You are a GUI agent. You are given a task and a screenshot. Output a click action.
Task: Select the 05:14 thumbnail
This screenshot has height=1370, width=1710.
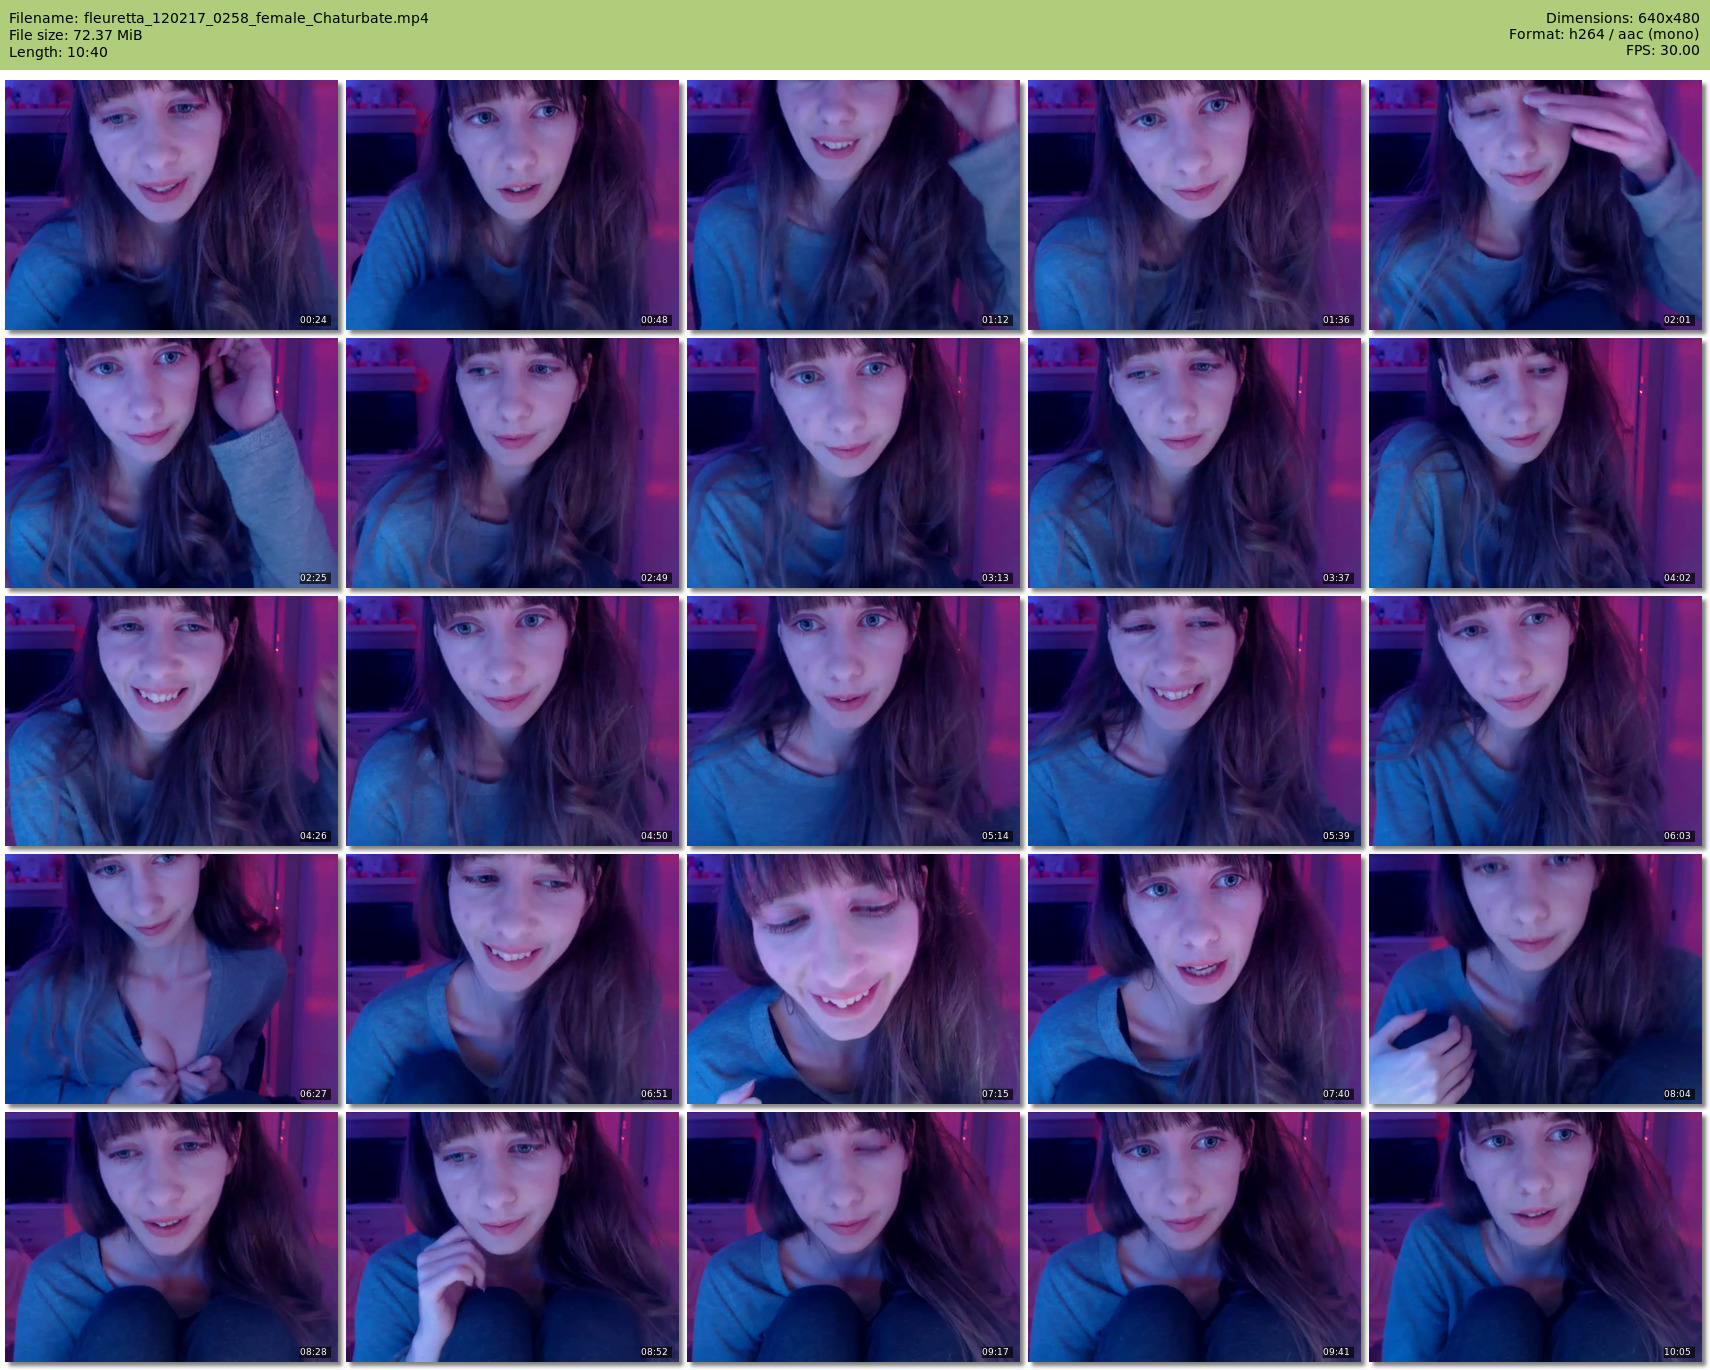pyautogui.click(x=854, y=721)
